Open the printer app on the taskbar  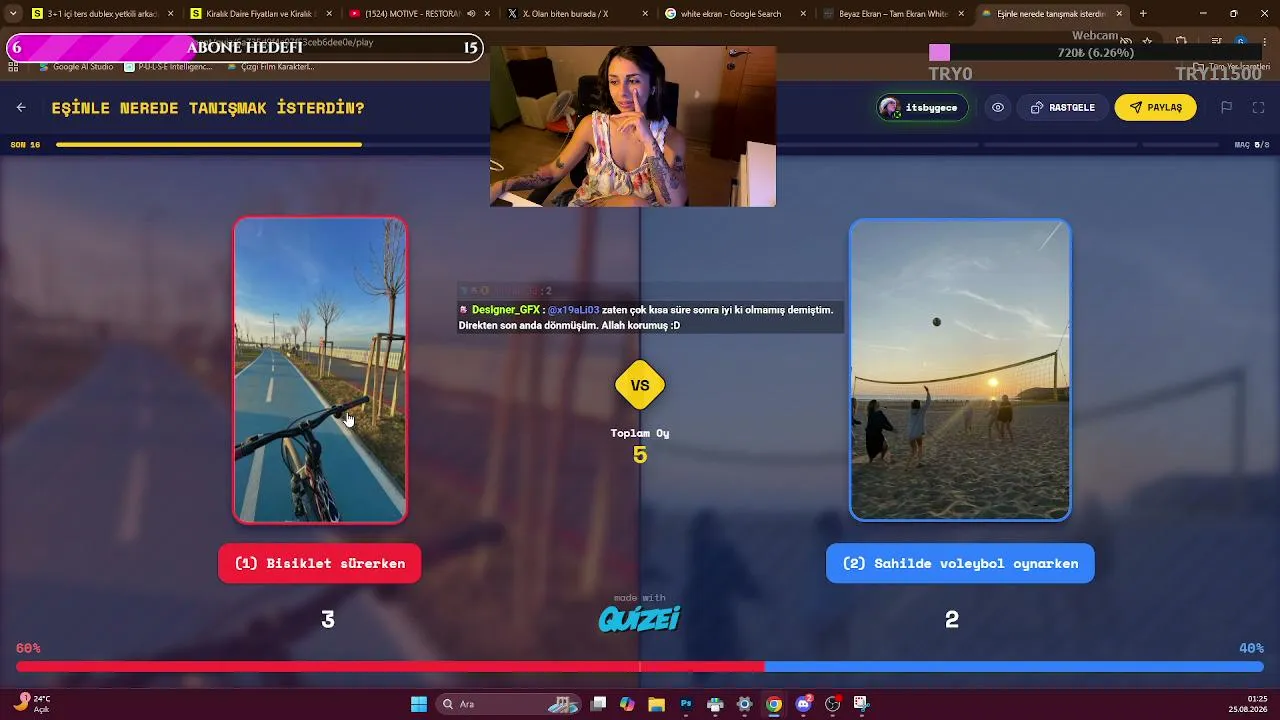[715, 704]
